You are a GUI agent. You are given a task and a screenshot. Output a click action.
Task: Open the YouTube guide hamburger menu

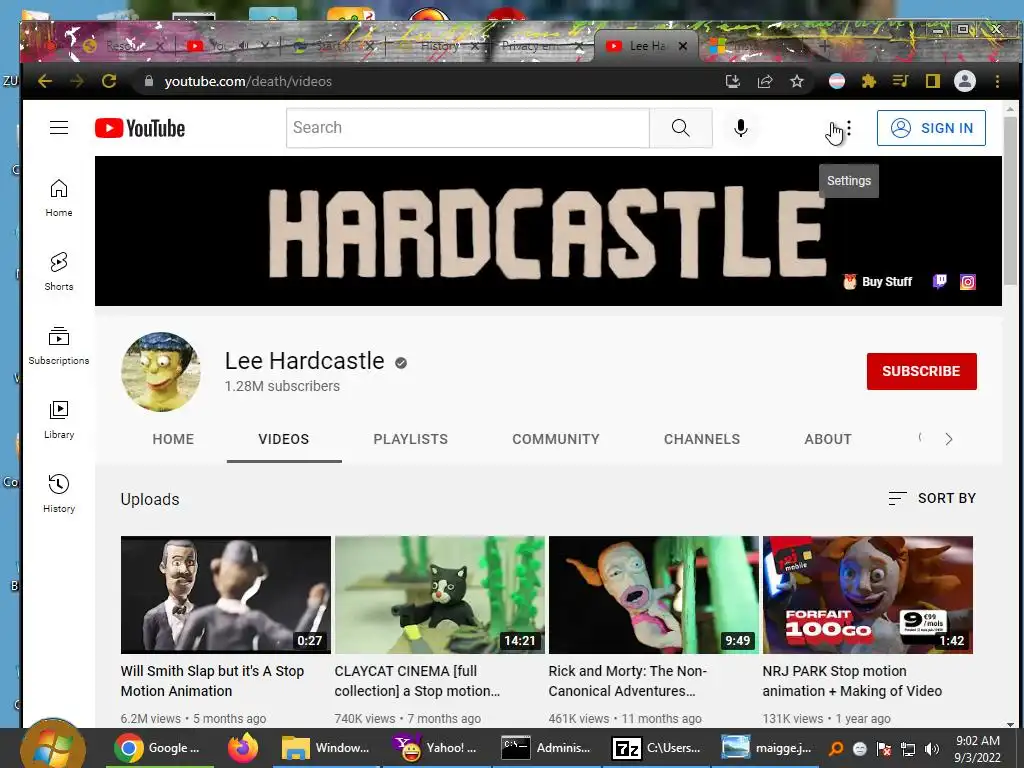coord(59,127)
